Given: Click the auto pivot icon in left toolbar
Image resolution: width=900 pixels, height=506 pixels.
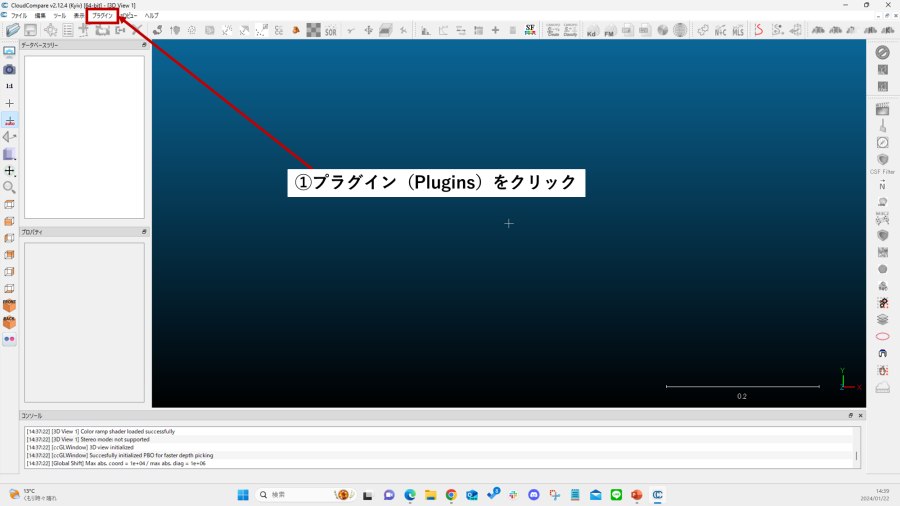Looking at the screenshot, I should tap(9, 120).
